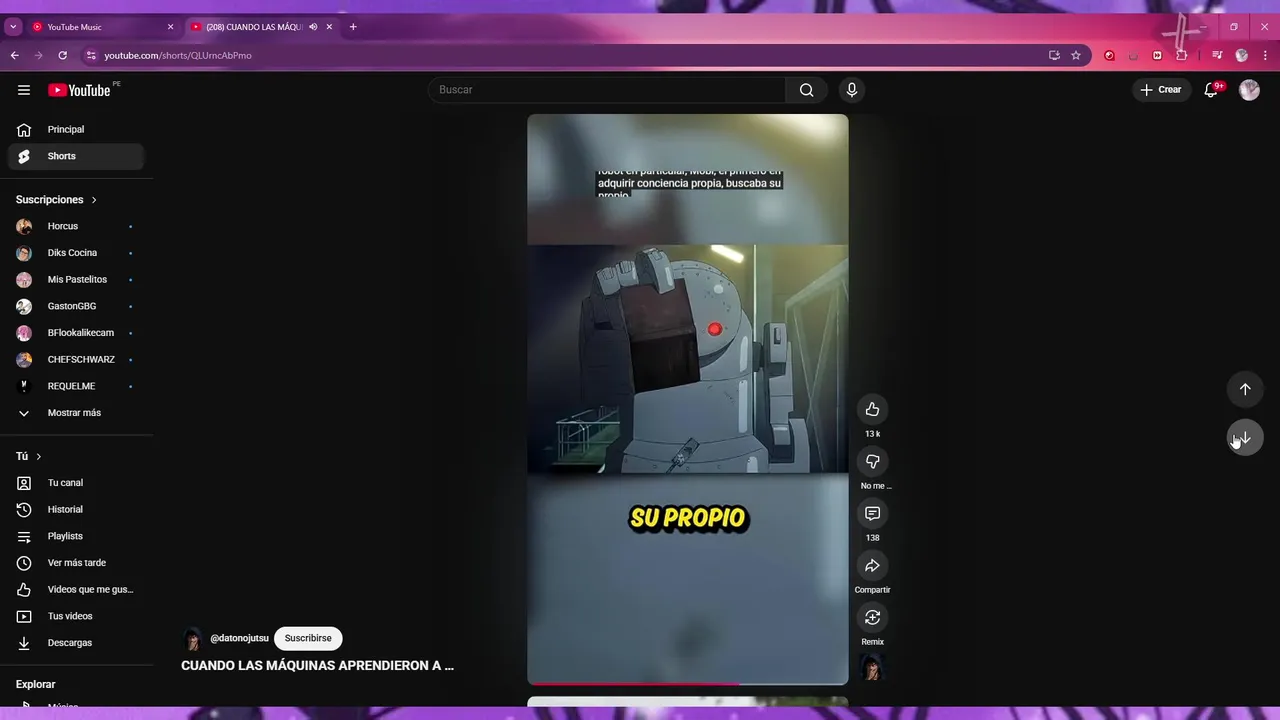Viewport: 1280px width, 720px height.
Task: Open the media controls icon in Chrome
Action: (x=1217, y=55)
